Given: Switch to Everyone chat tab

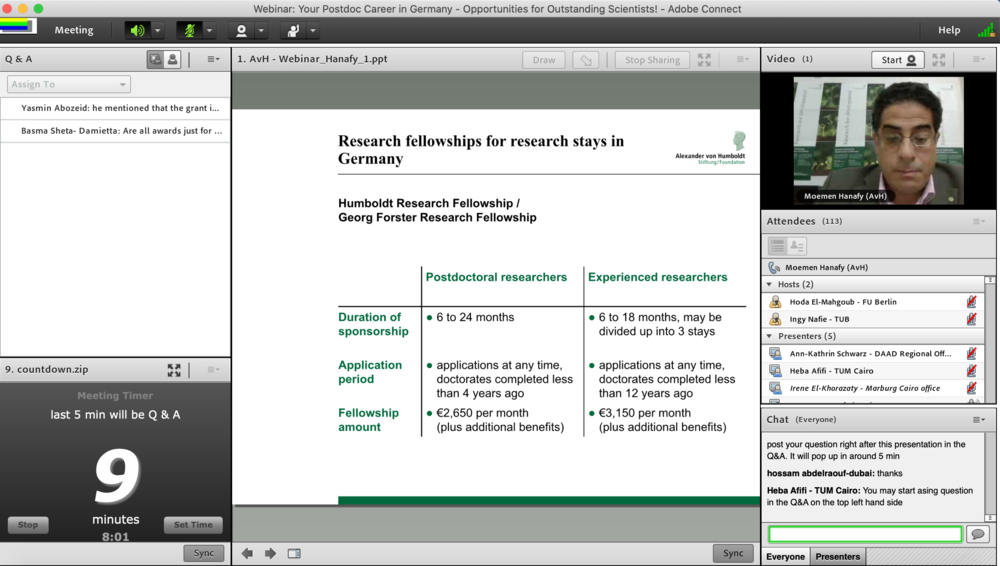Looking at the screenshot, I should (x=786, y=556).
